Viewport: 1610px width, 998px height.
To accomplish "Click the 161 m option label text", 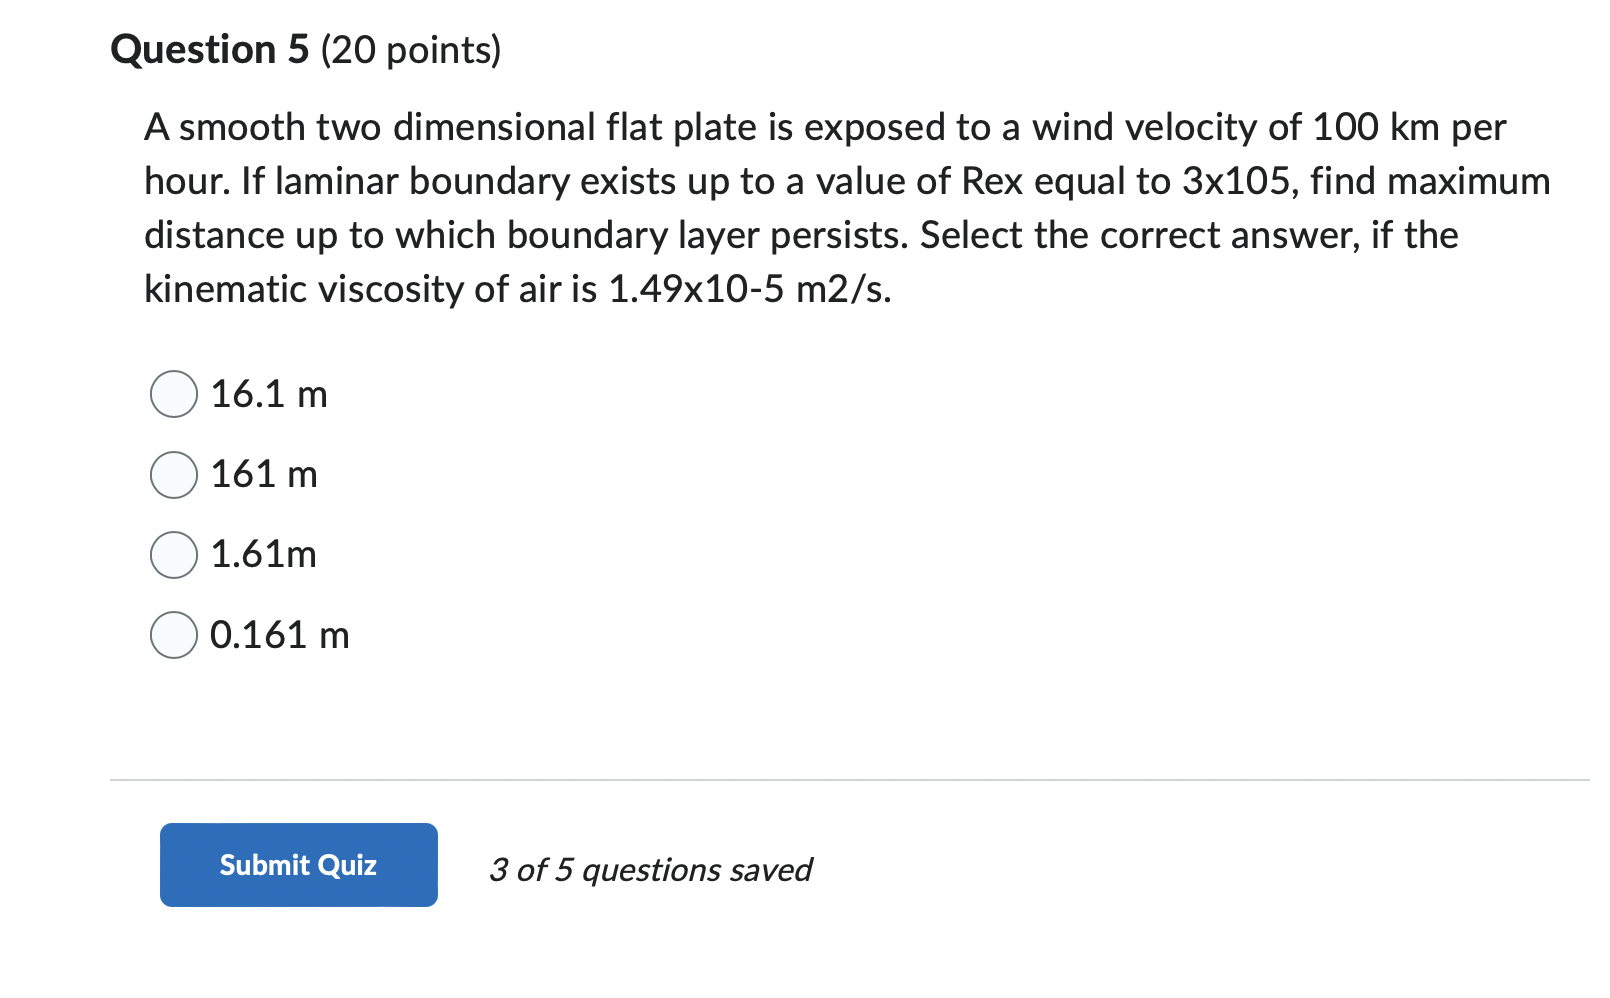I will point(263,473).
